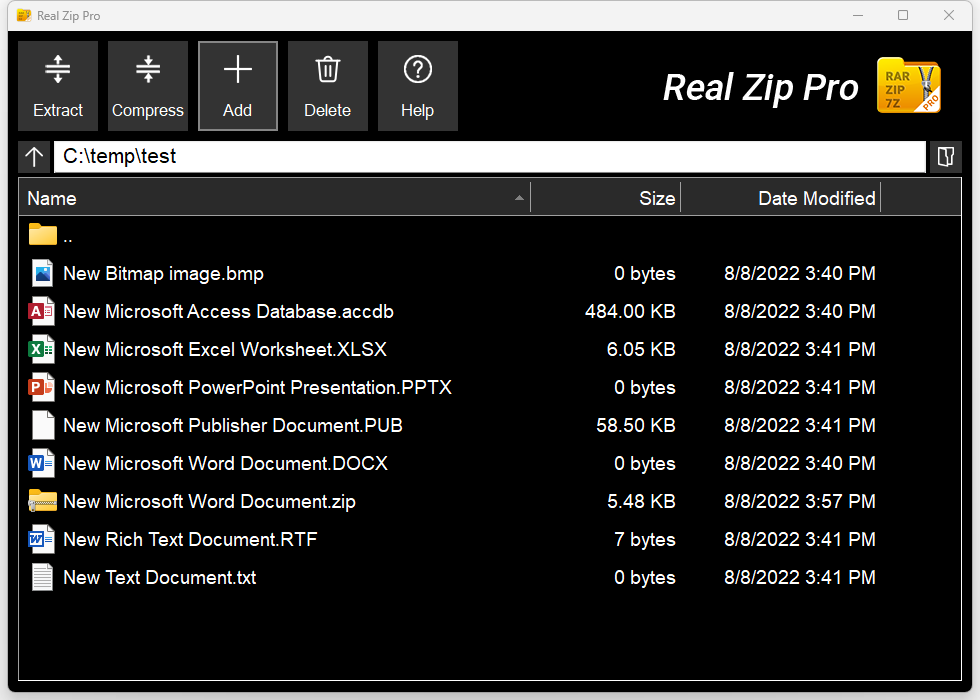Click the Name column sort arrow
This screenshot has height=700, width=980.
(x=519, y=198)
